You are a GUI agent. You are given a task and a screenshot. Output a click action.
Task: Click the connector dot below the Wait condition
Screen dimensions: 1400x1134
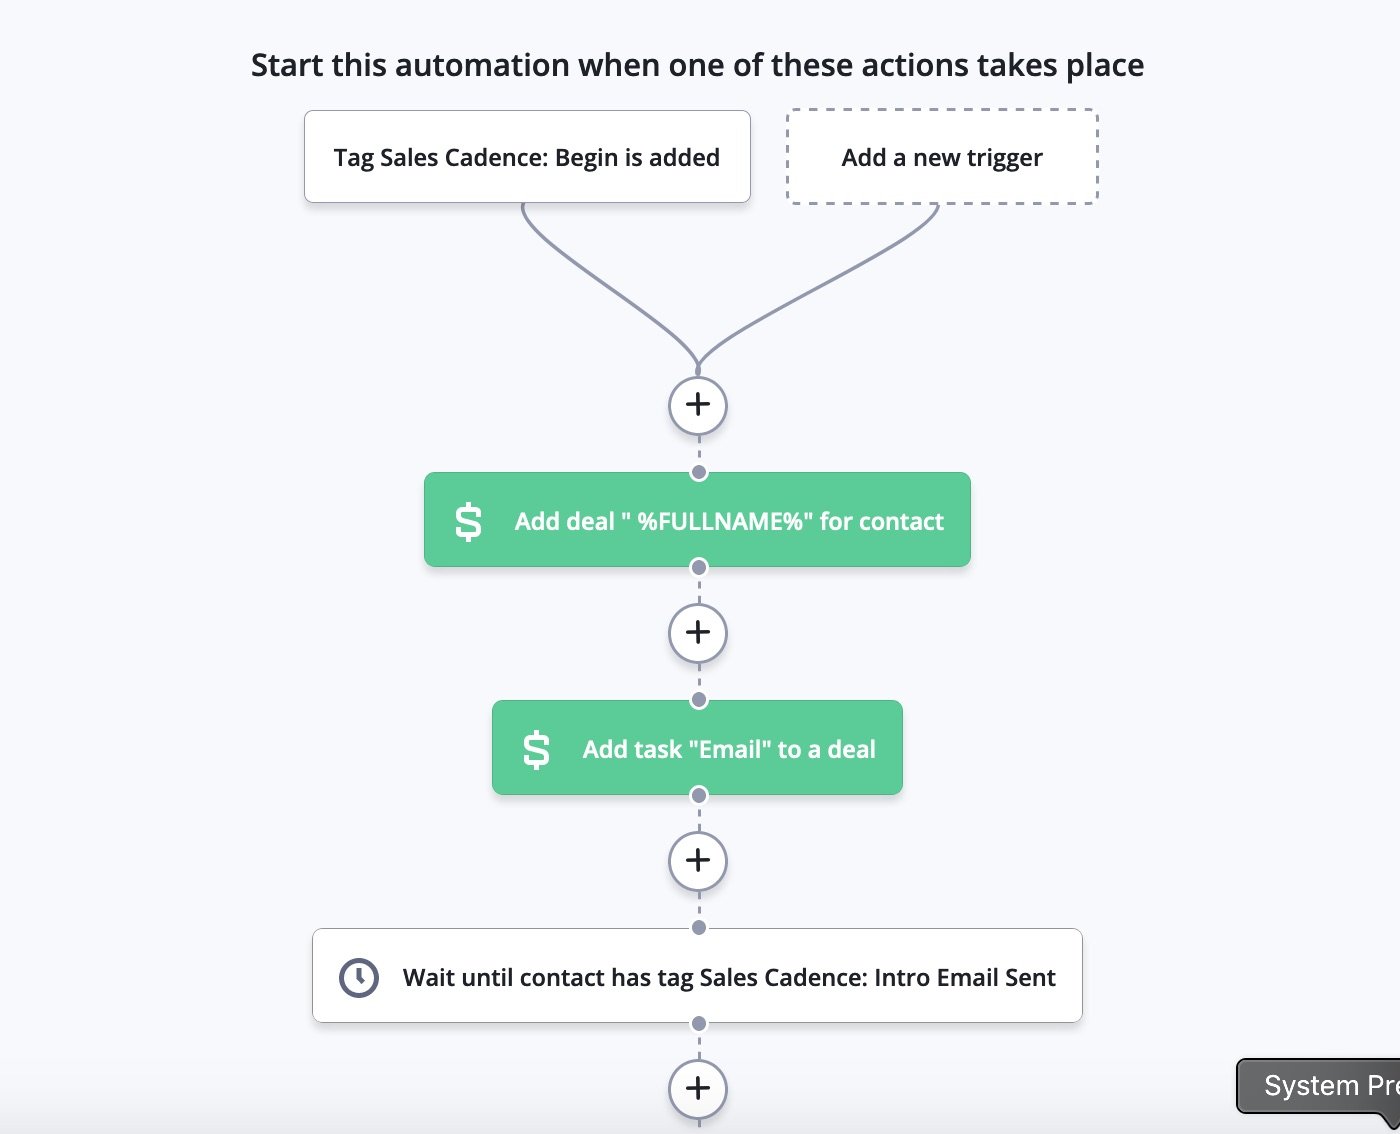[697, 1024]
